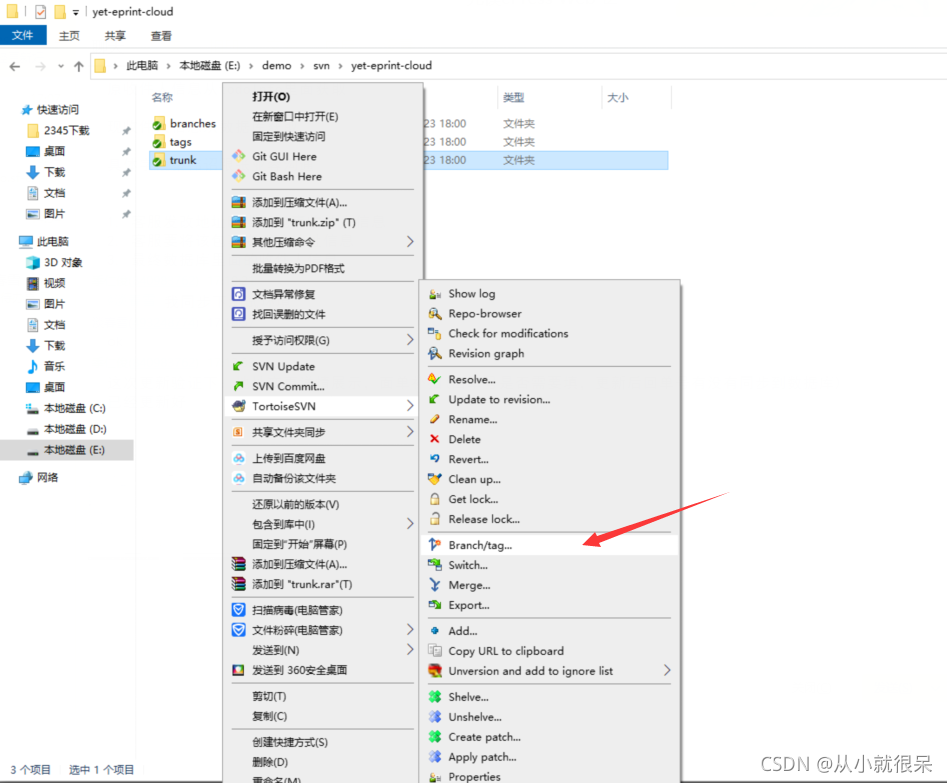Screen dimensions: 947x783
Task: Click the Branch/tag icon
Action: click(x=435, y=545)
